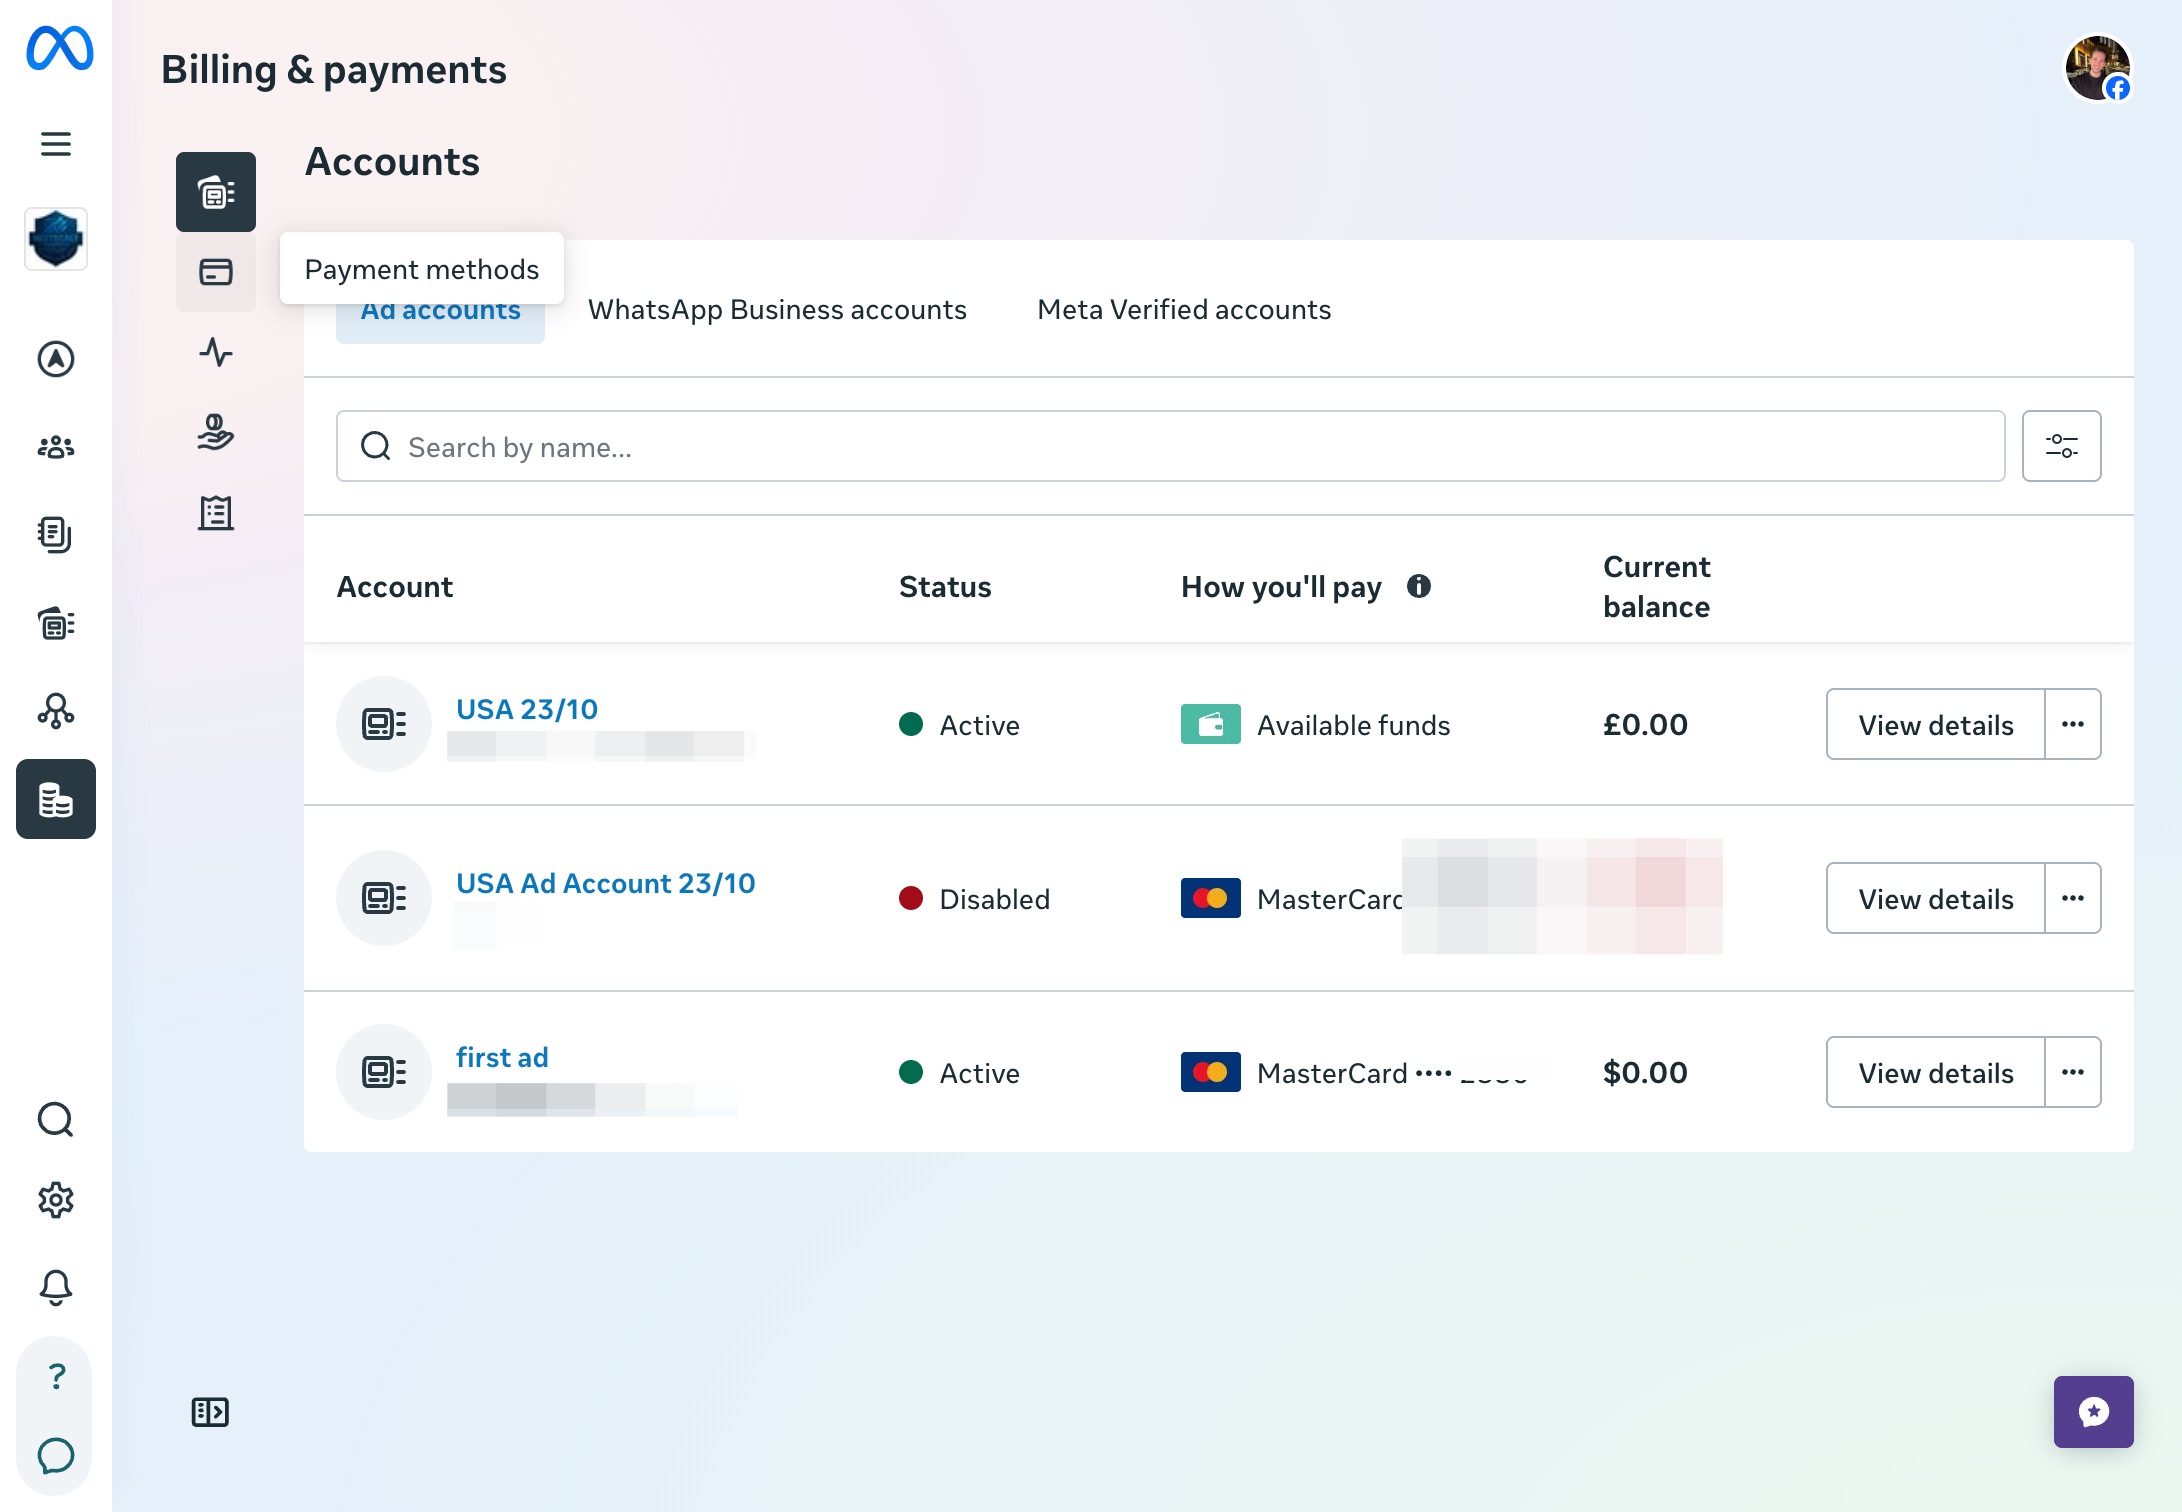
Task: View details for USA Ad Account 23/10
Action: (x=1936, y=898)
